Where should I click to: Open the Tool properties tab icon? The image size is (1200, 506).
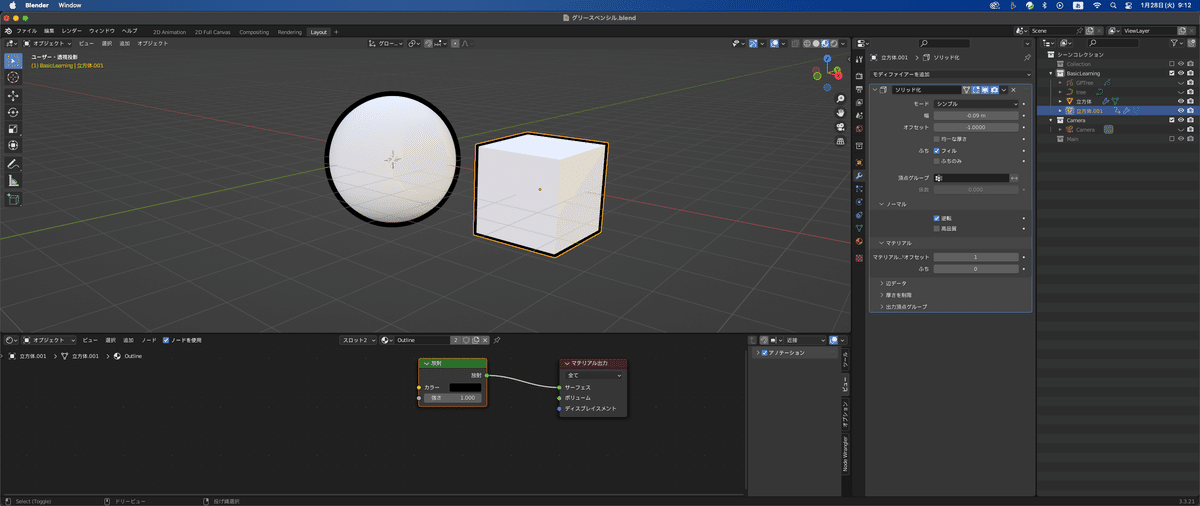pyautogui.click(x=859, y=59)
